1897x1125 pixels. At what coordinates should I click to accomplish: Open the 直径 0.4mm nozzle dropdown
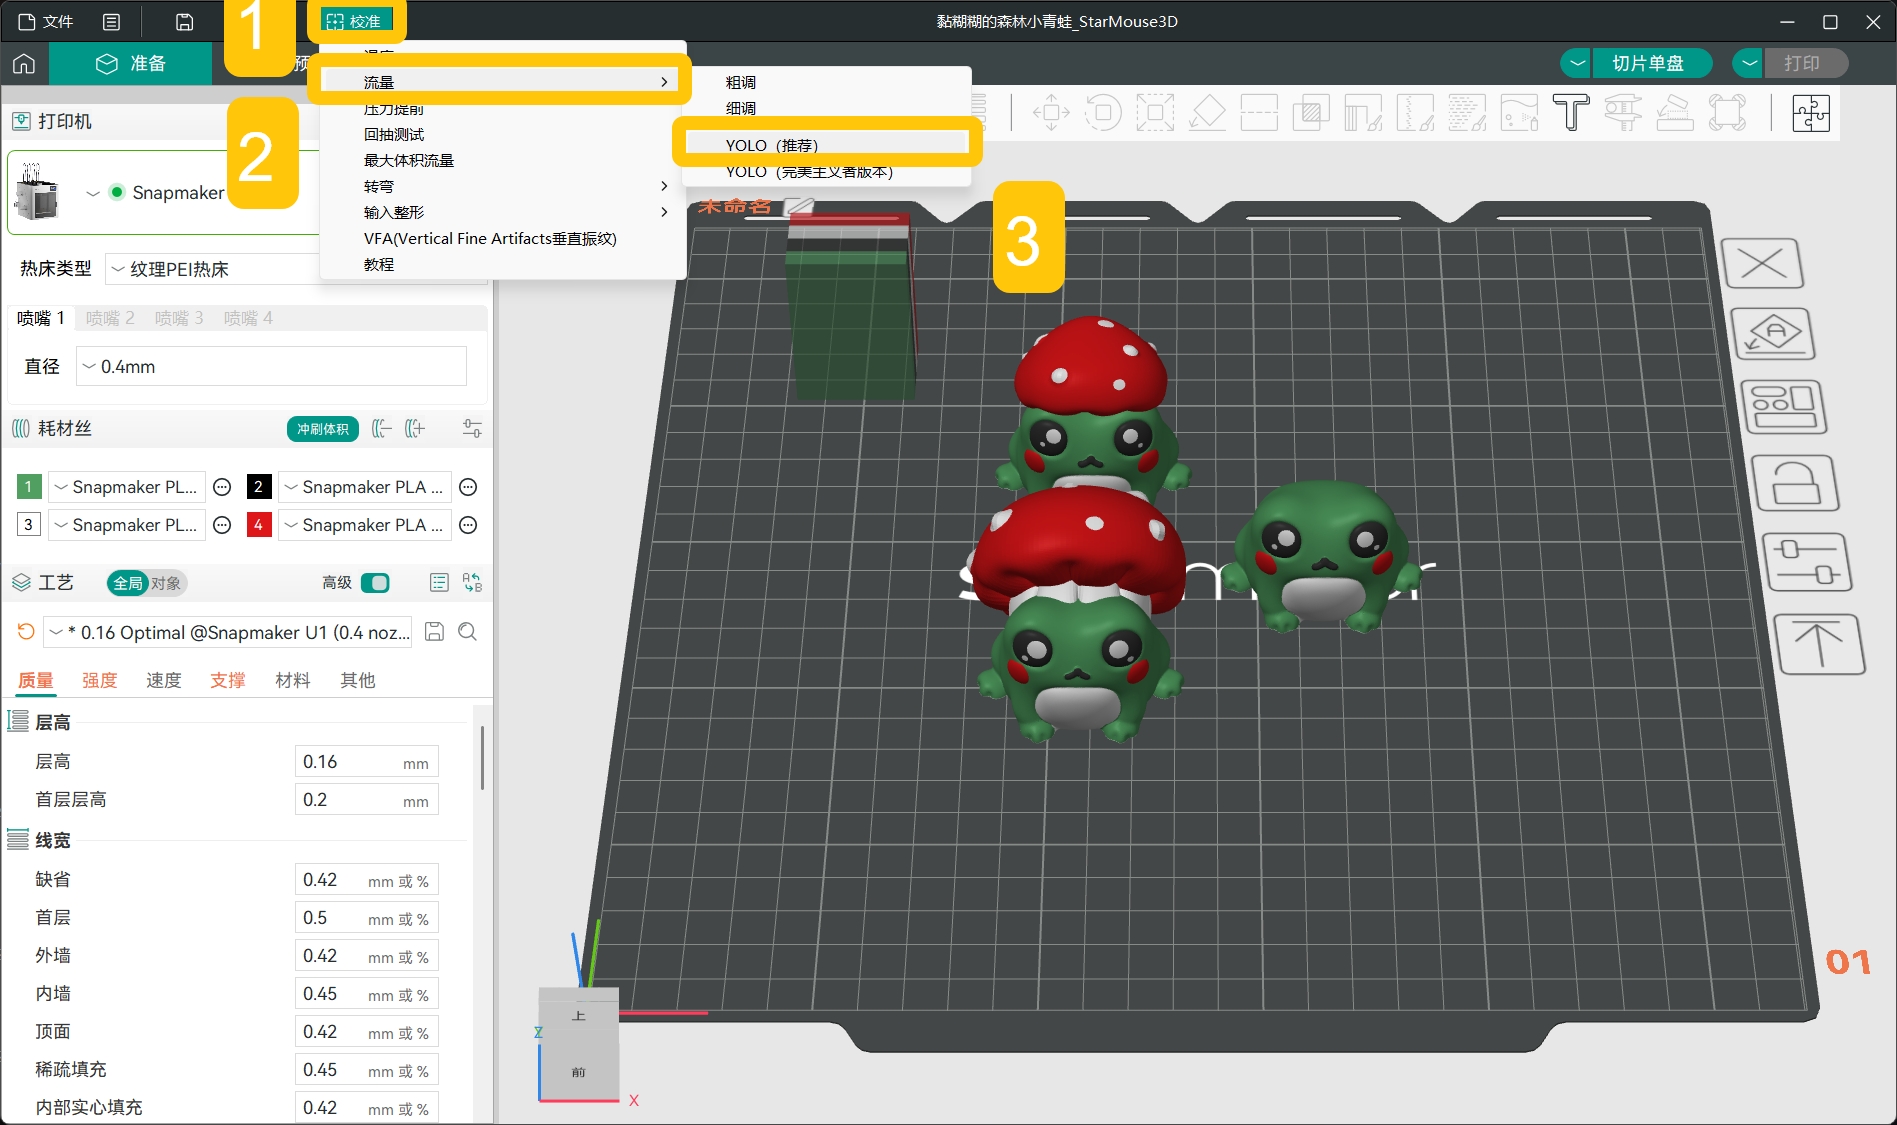click(271, 367)
